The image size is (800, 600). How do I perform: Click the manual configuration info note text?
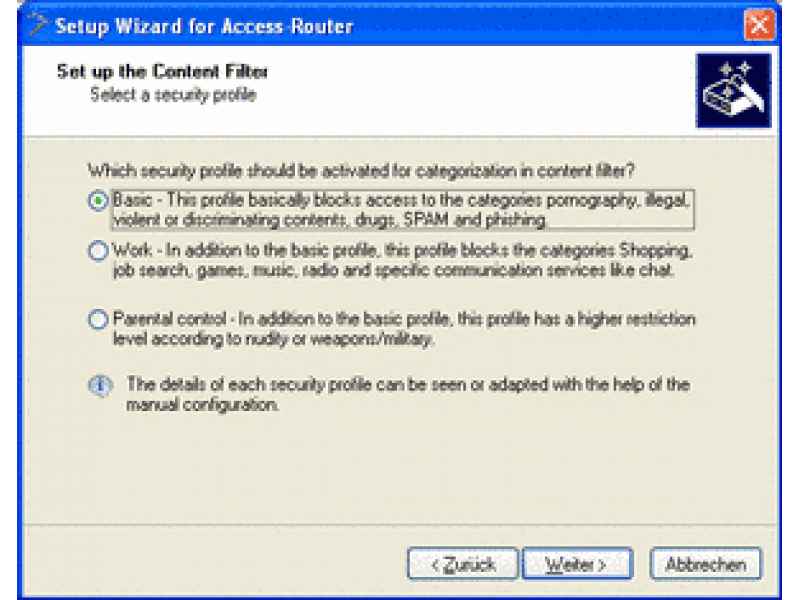coord(408,394)
